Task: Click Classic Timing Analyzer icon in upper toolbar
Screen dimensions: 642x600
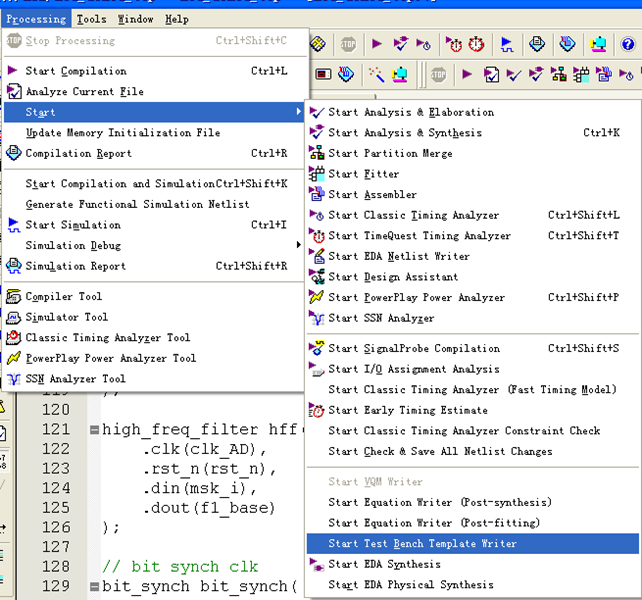Action: coord(424,43)
